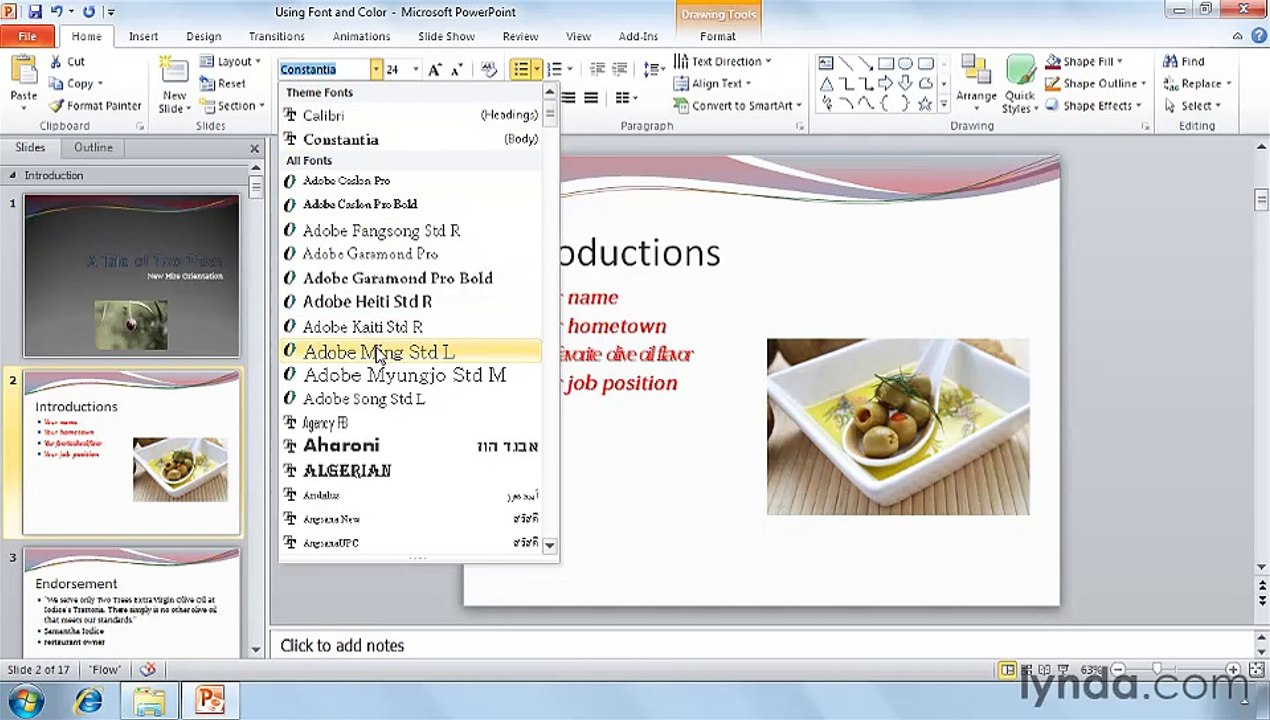The width and height of the screenshot is (1270, 720).
Task: Open Align Text dropdown
Action: pos(713,83)
